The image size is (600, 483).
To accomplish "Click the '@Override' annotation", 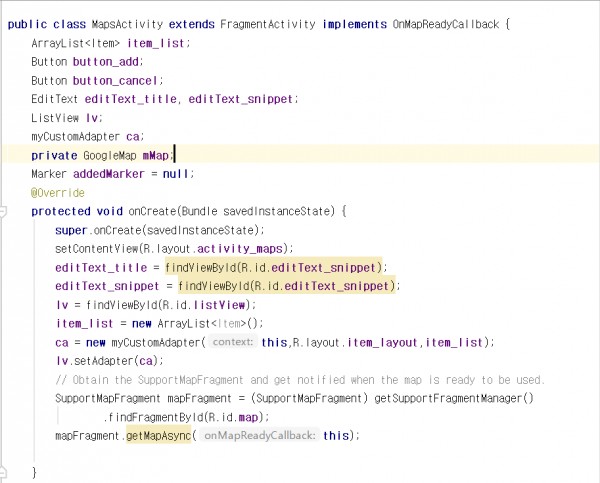I will pyautogui.click(x=58, y=193).
